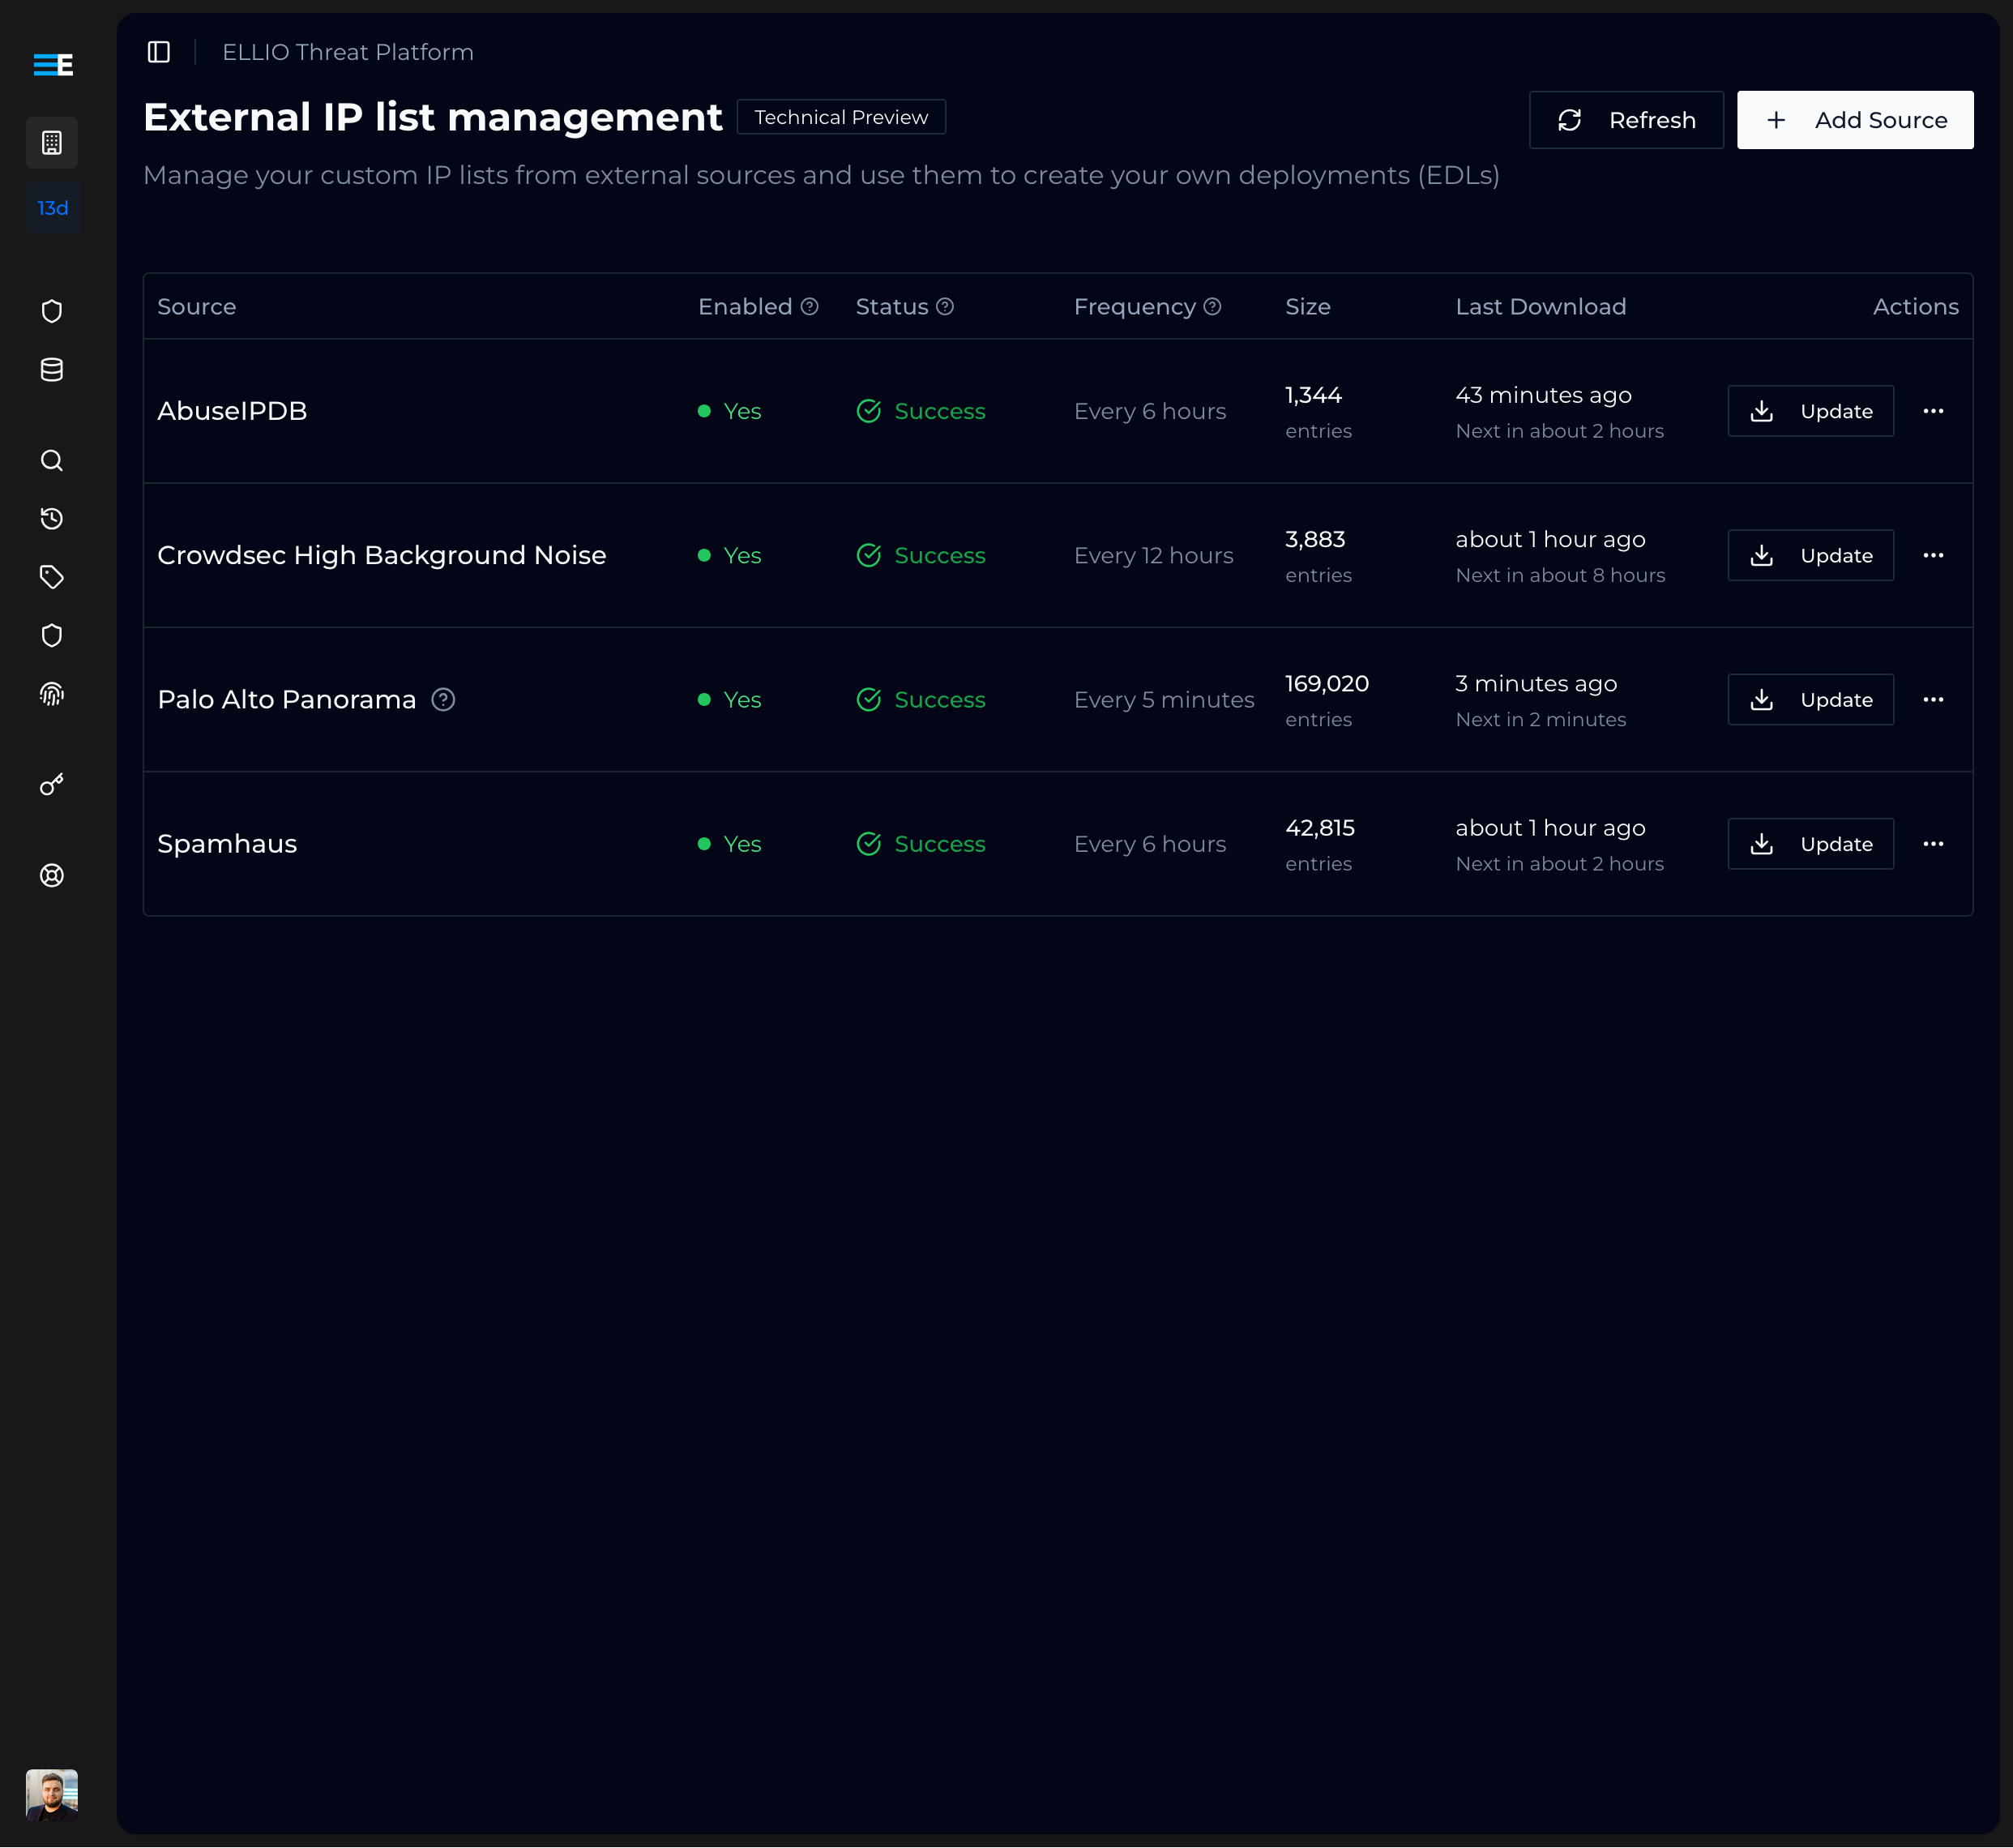Click the AbuseIPDB source name
This screenshot has height=1848, width=2013.
coord(232,411)
